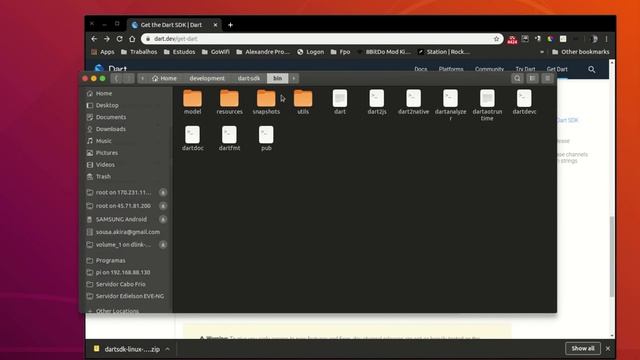Click Dart site search icon

[x=591, y=69]
